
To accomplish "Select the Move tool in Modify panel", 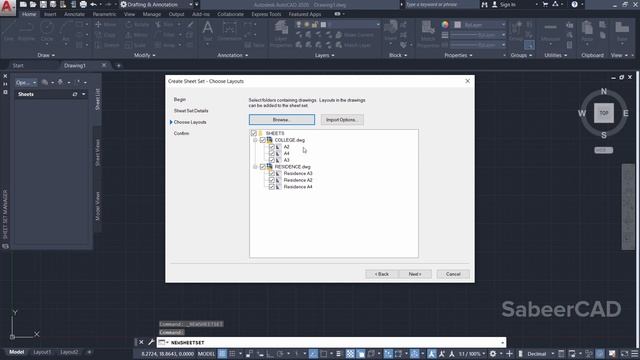I will coord(105,24).
